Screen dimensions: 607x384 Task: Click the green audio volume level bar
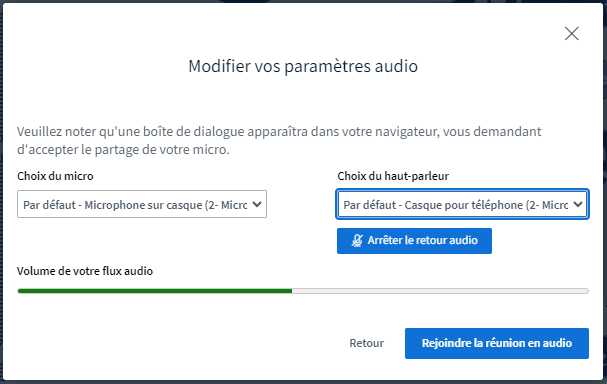click(155, 291)
